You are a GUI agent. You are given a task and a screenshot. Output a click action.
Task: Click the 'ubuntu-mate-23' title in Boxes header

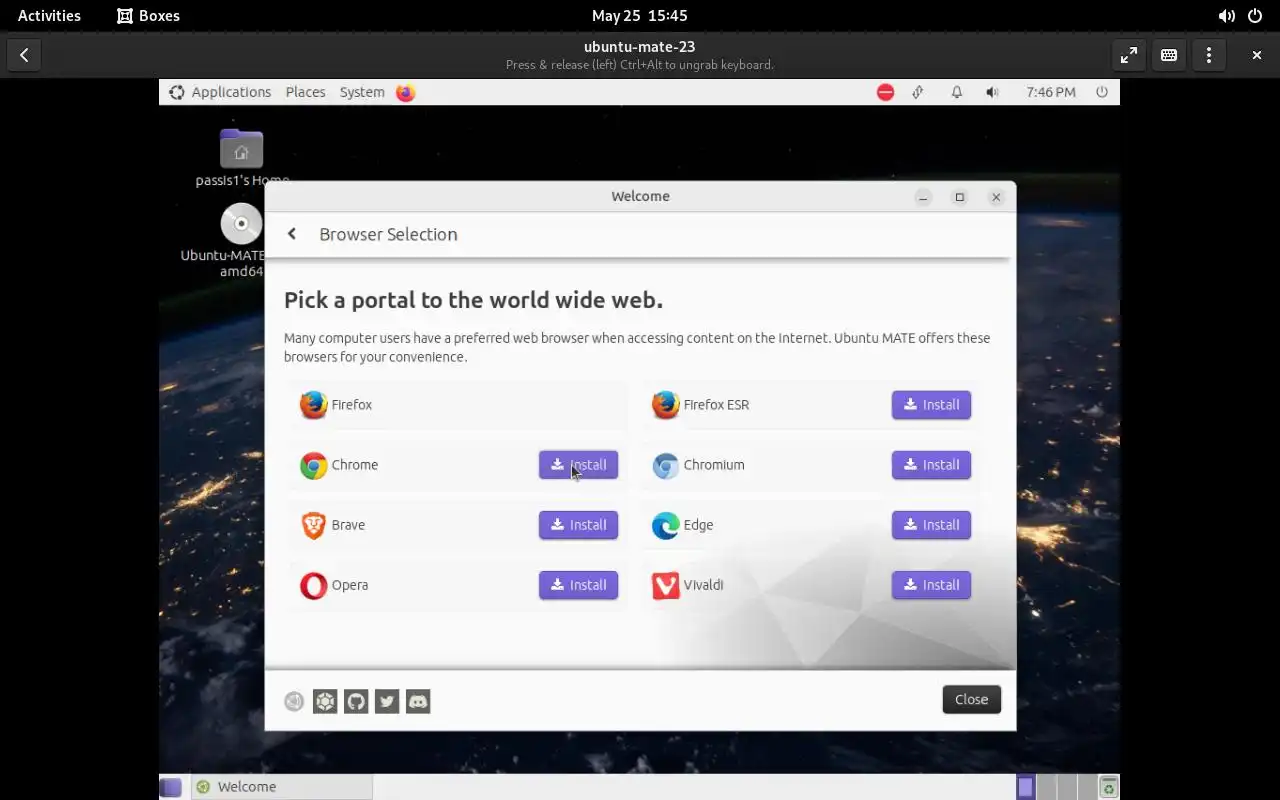(640, 47)
